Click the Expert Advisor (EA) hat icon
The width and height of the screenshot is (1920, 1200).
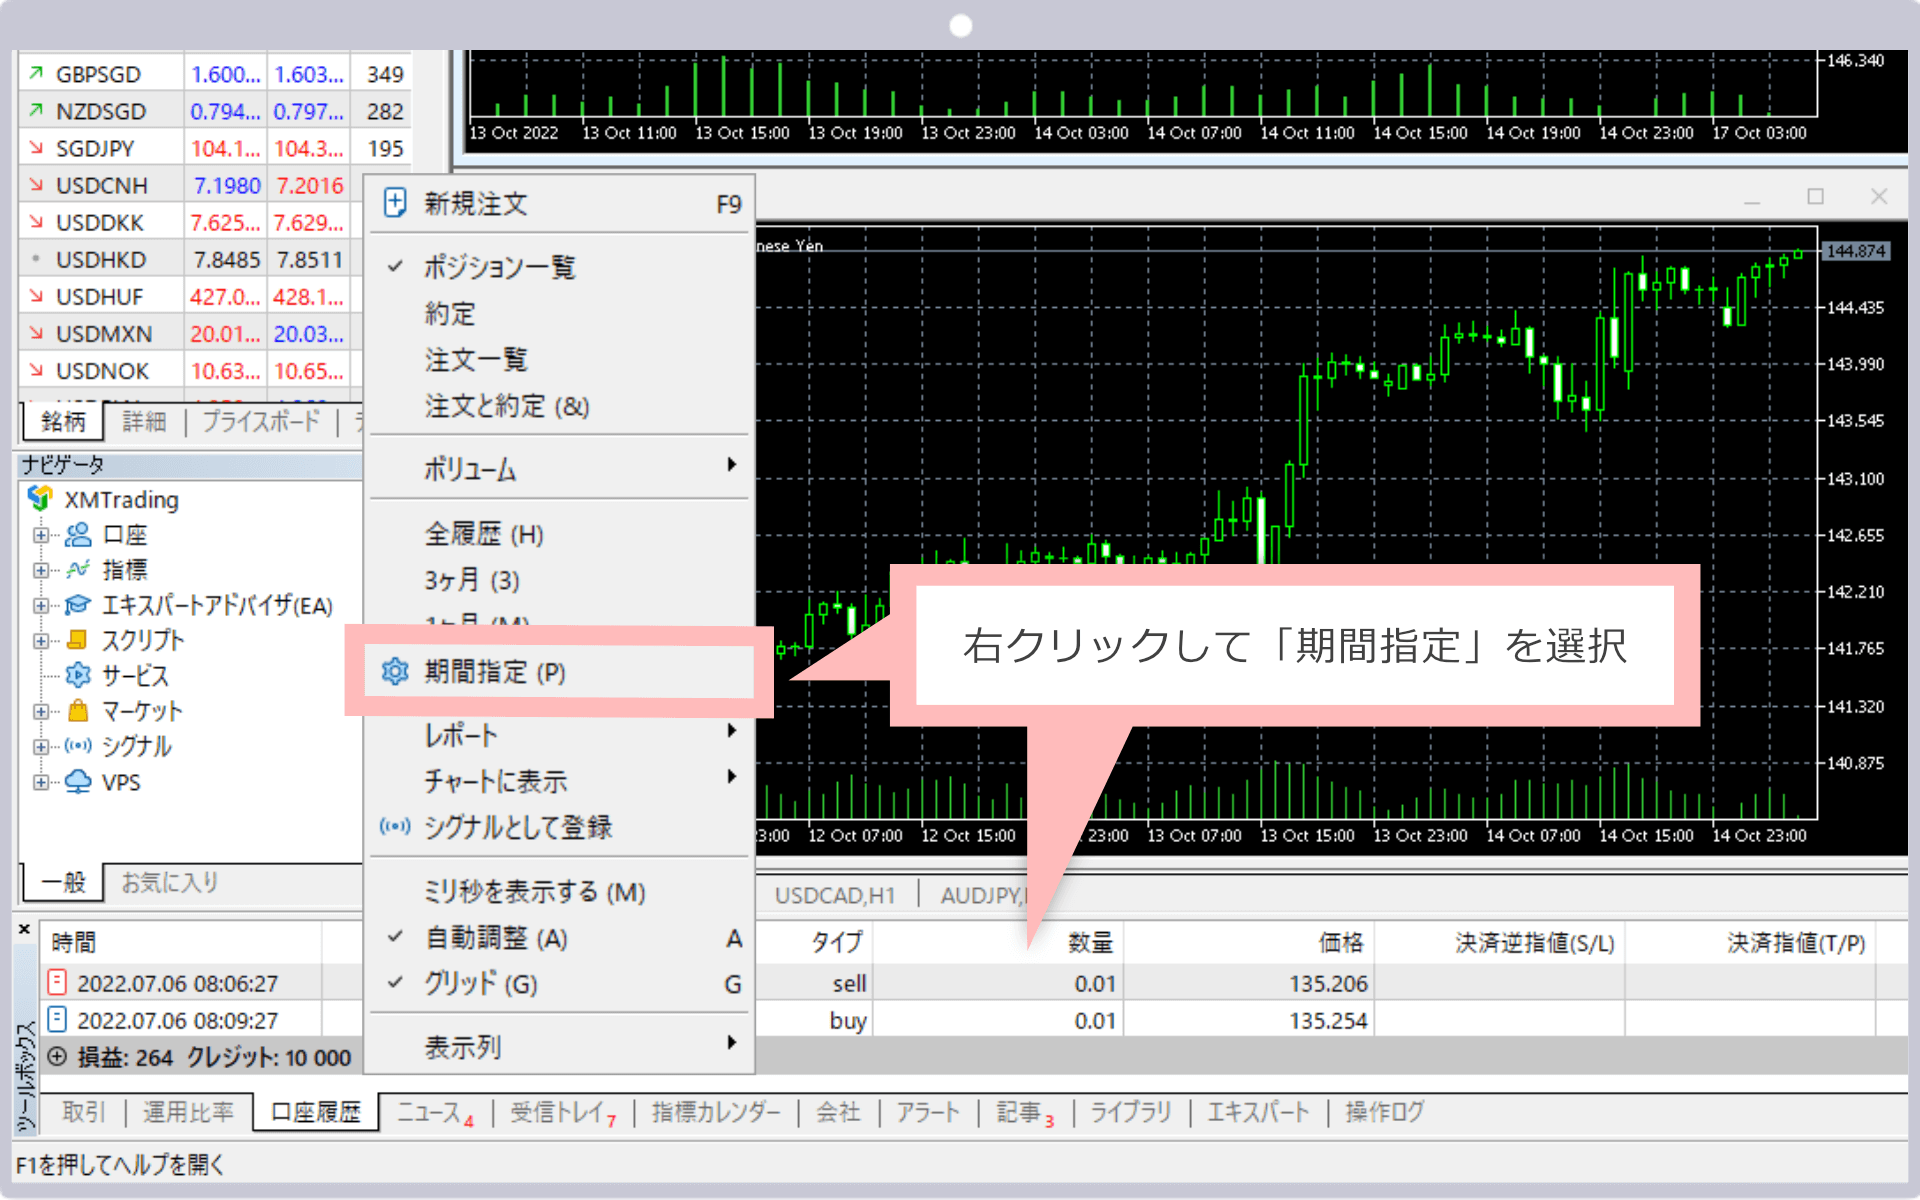(x=78, y=605)
